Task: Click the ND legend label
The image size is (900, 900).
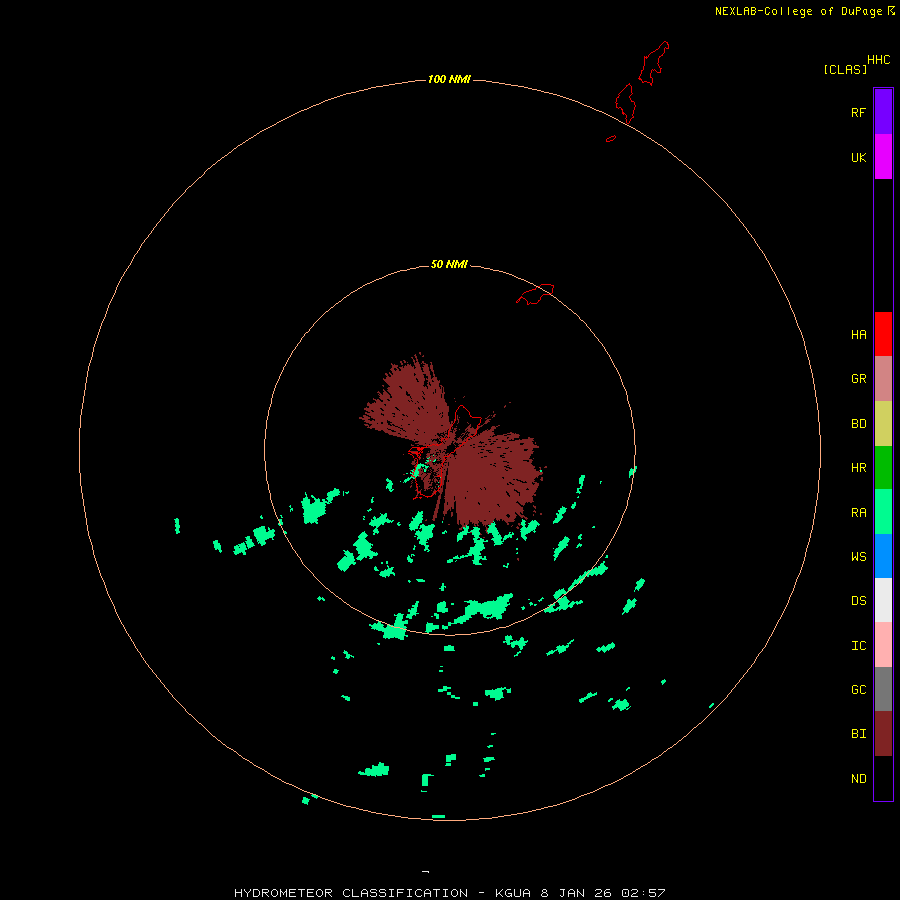Action: pyautogui.click(x=858, y=778)
